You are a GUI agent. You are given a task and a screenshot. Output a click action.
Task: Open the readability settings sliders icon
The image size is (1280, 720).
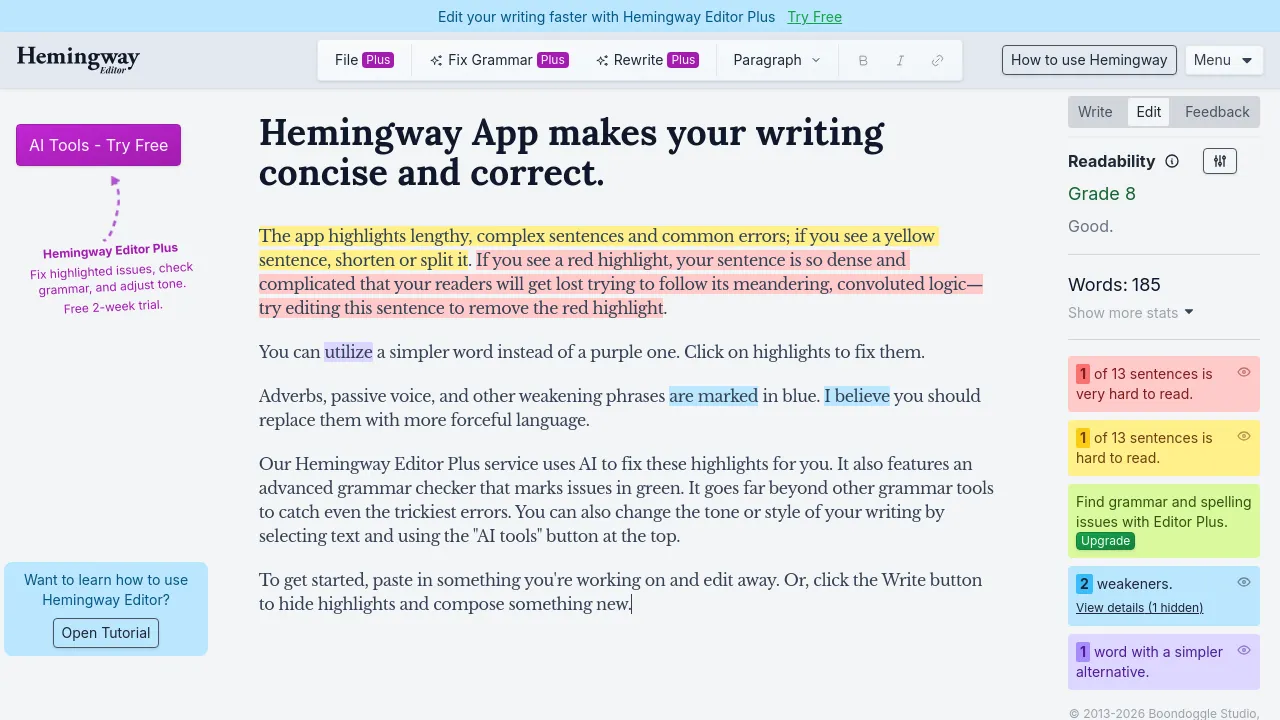pos(1220,161)
